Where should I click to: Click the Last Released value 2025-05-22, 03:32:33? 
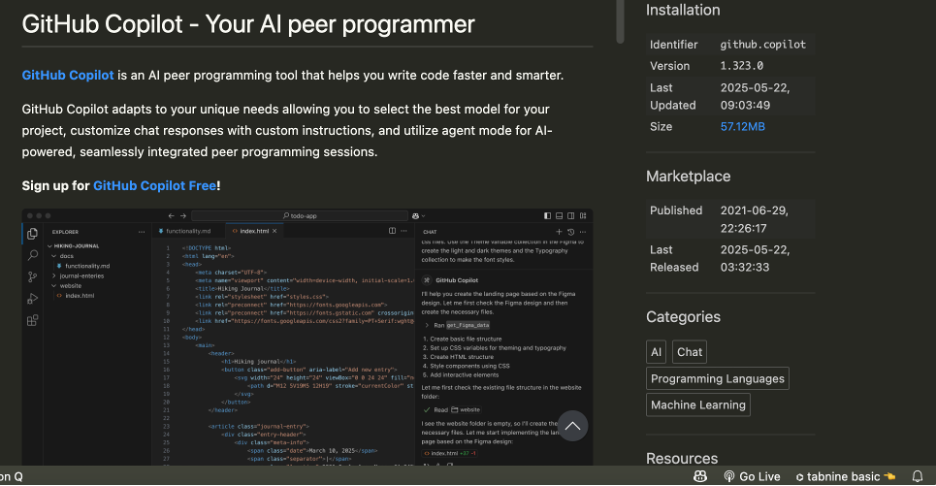(755, 259)
